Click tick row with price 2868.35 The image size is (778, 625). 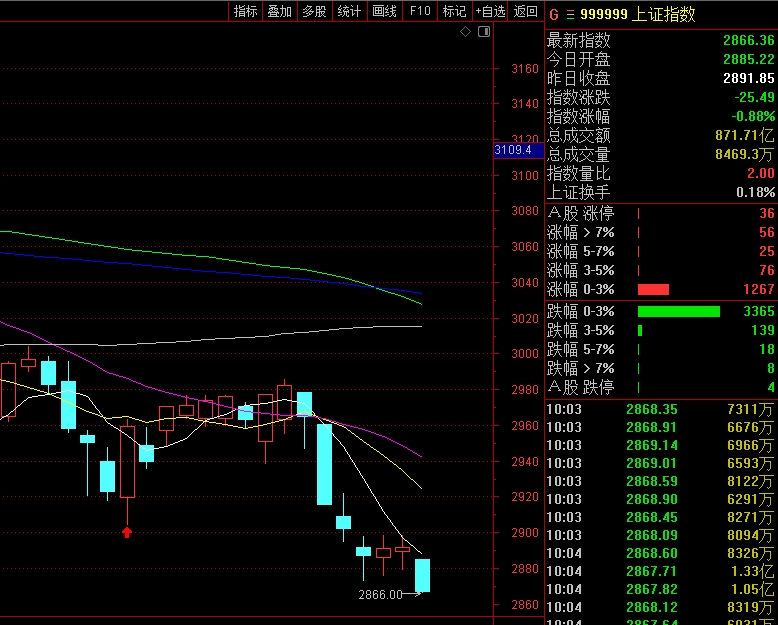coord(661,409)
